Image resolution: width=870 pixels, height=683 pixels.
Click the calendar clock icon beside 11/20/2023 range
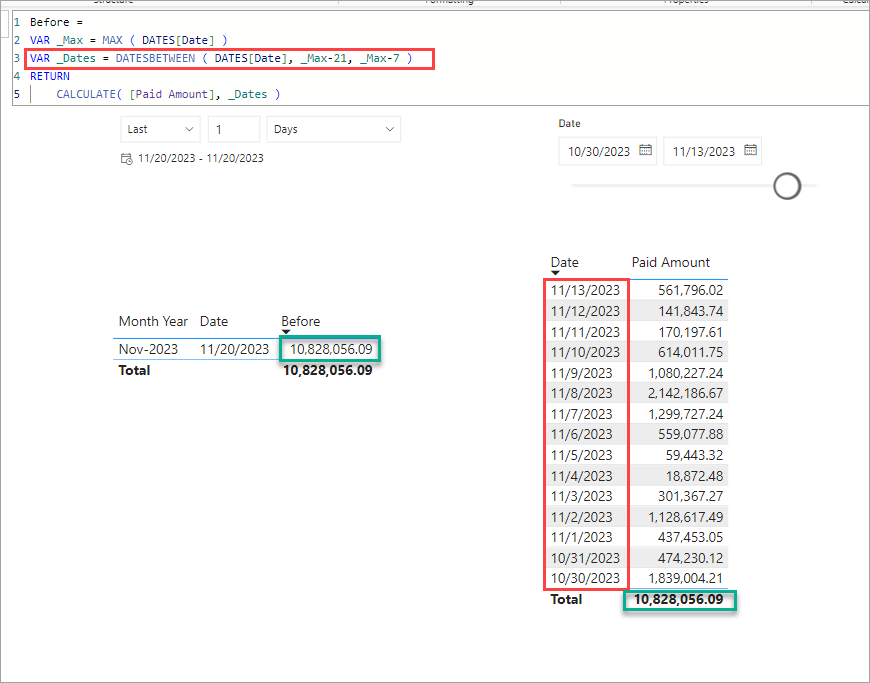point(127,159)
